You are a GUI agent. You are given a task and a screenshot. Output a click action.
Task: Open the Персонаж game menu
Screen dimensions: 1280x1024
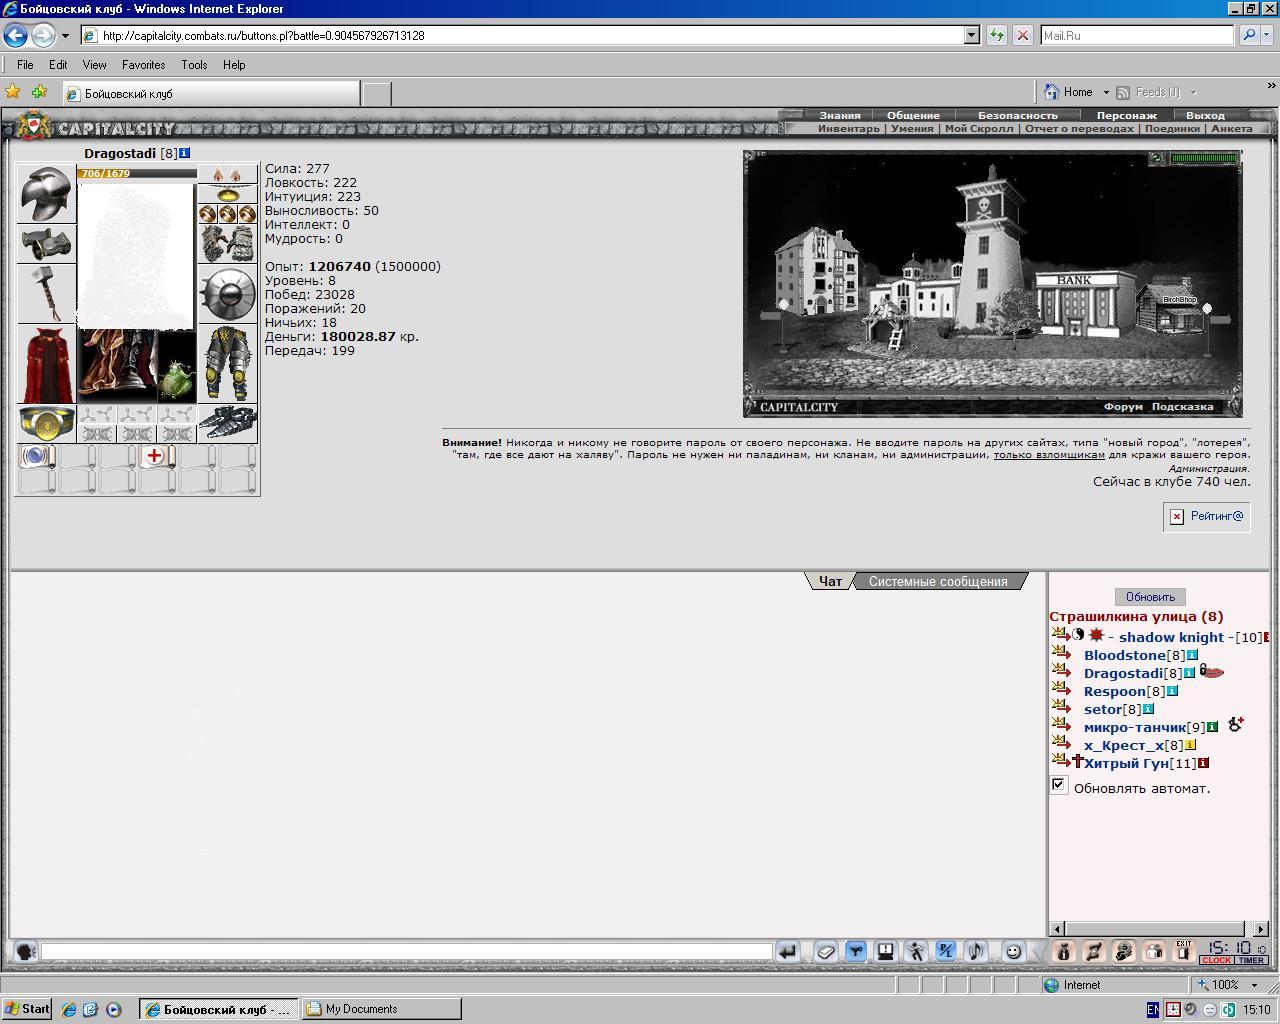(x=1126, y=115)
